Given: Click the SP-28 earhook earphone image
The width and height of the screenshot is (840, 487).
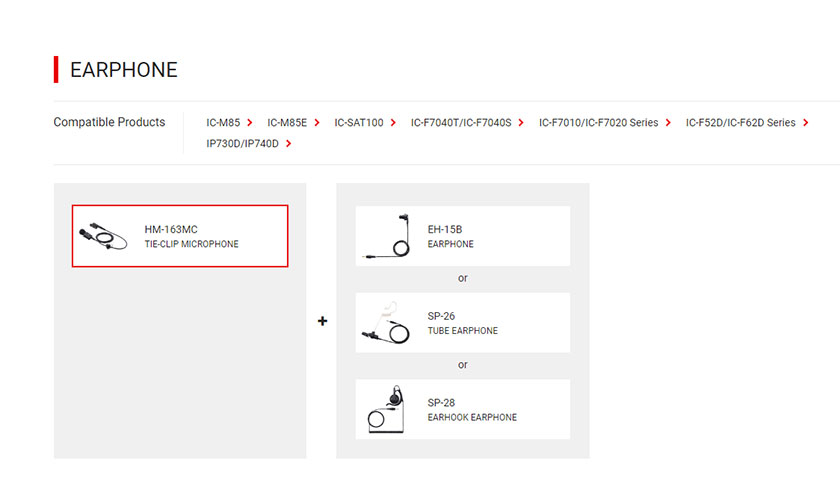Looking at the screenshot, I should tap(386, 409).
